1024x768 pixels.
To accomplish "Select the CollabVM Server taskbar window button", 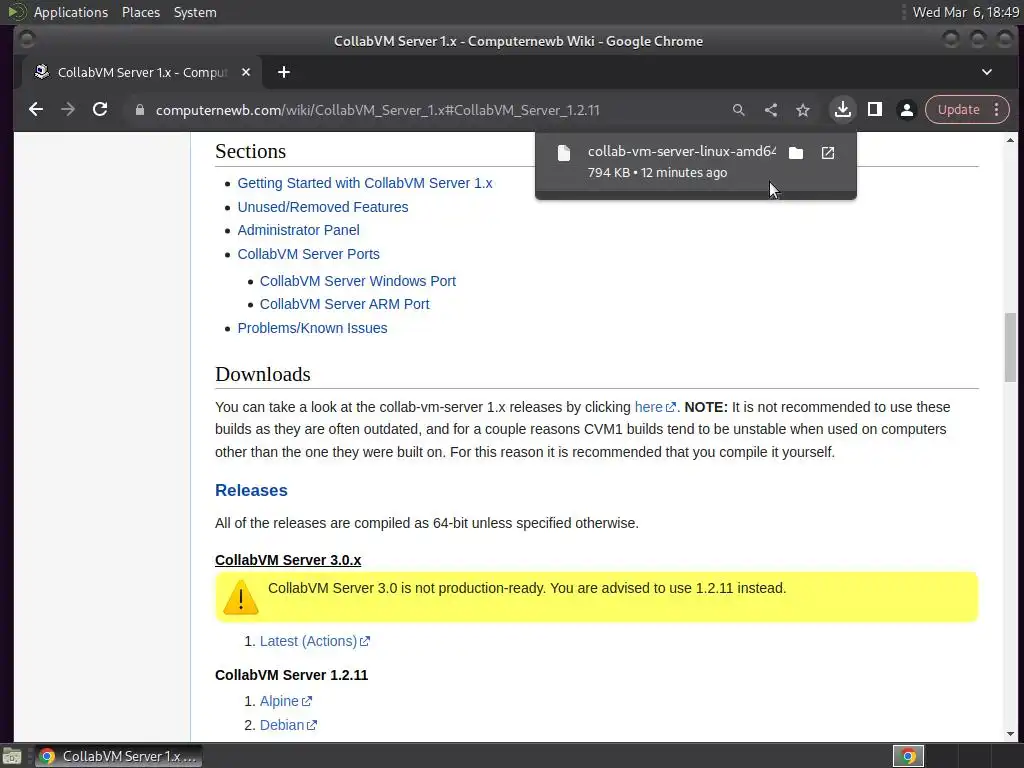I will tap(119, 756).
